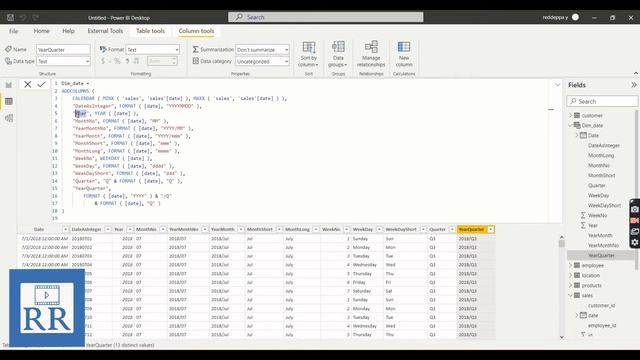Open the File menu
Viewport: 640px width, 360px height.
[x=13, y=31]
